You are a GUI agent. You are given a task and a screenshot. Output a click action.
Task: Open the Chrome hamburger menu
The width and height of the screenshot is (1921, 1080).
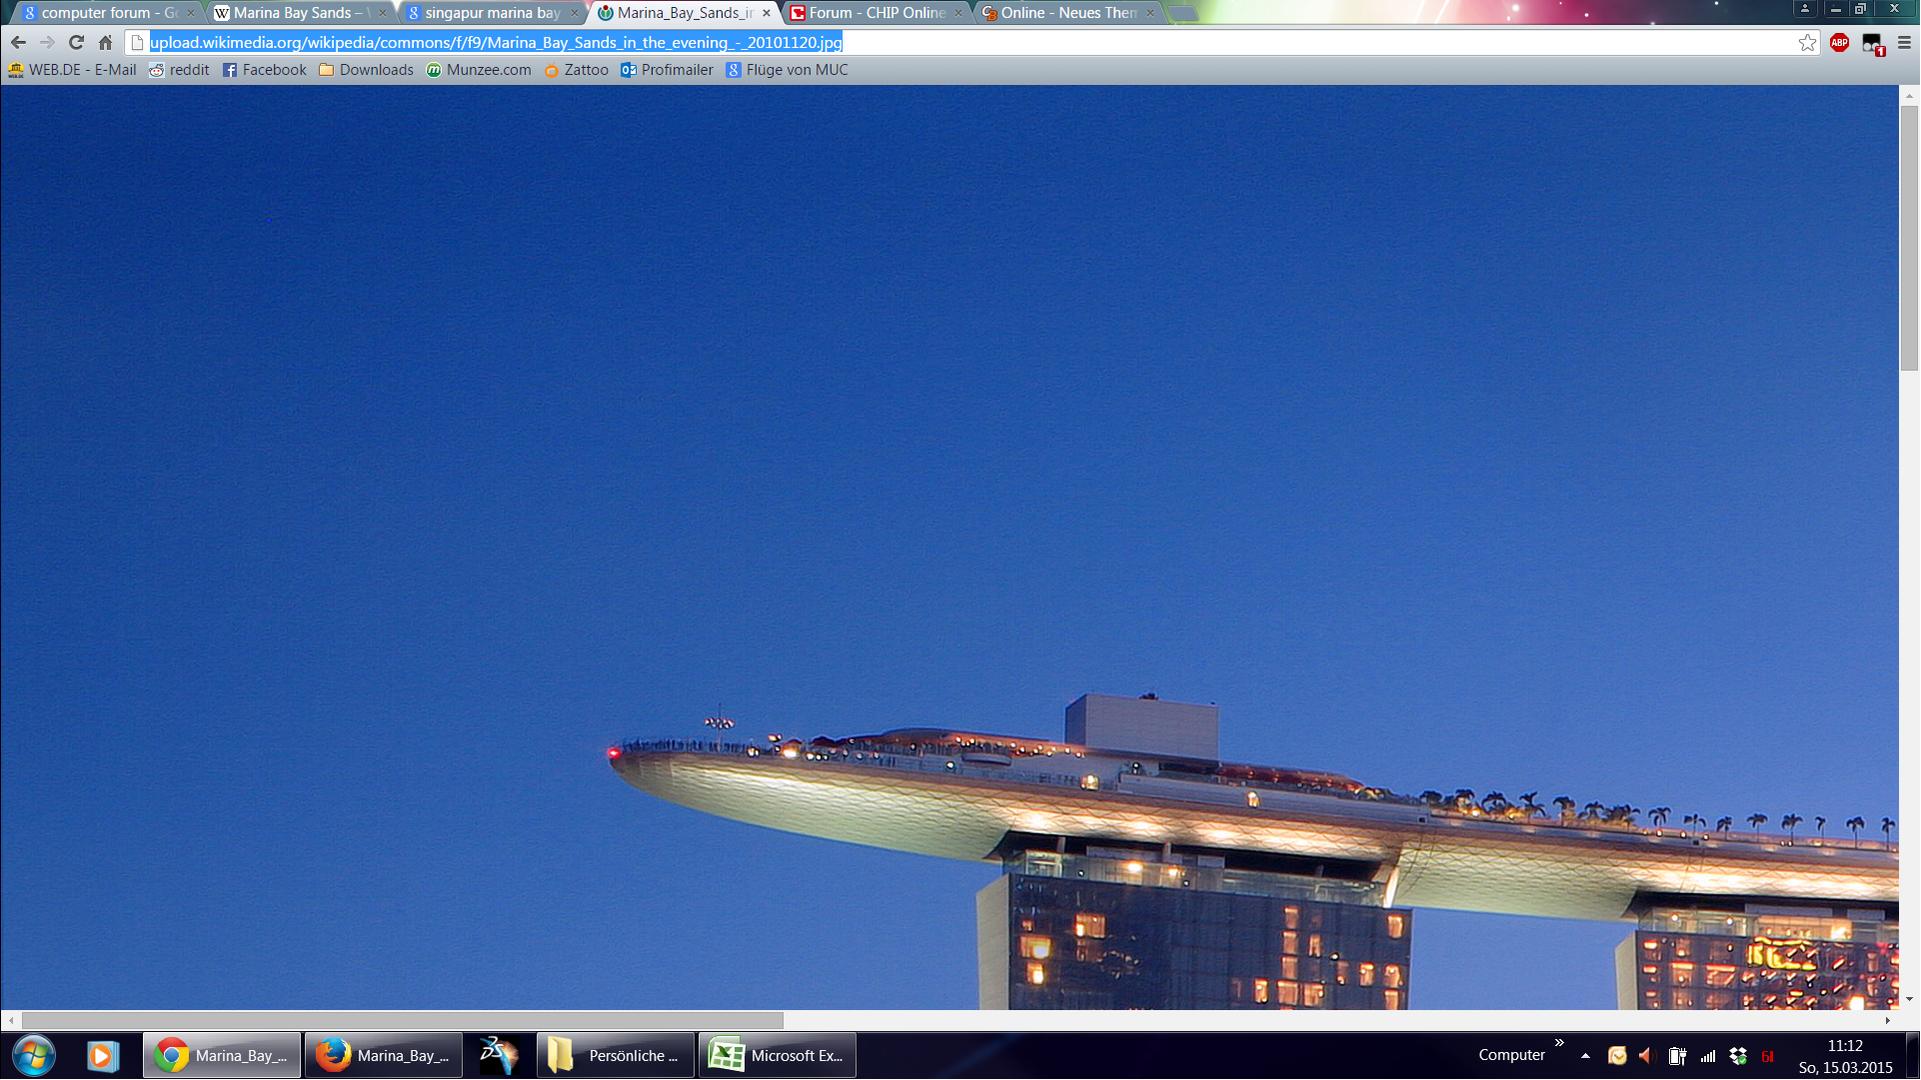[x=1904, y=42]
